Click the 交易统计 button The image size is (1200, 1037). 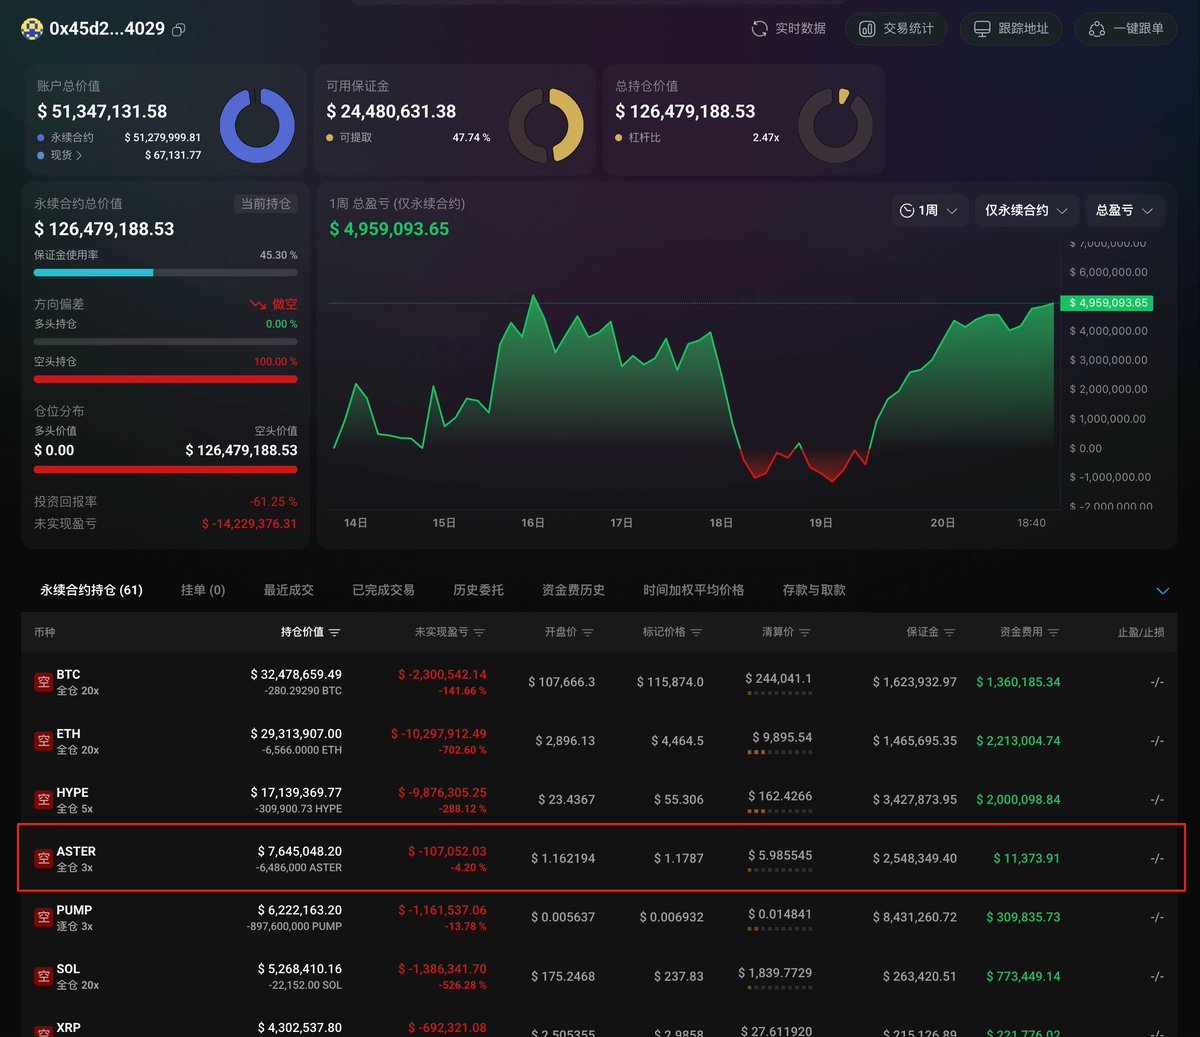coord(897,29)
